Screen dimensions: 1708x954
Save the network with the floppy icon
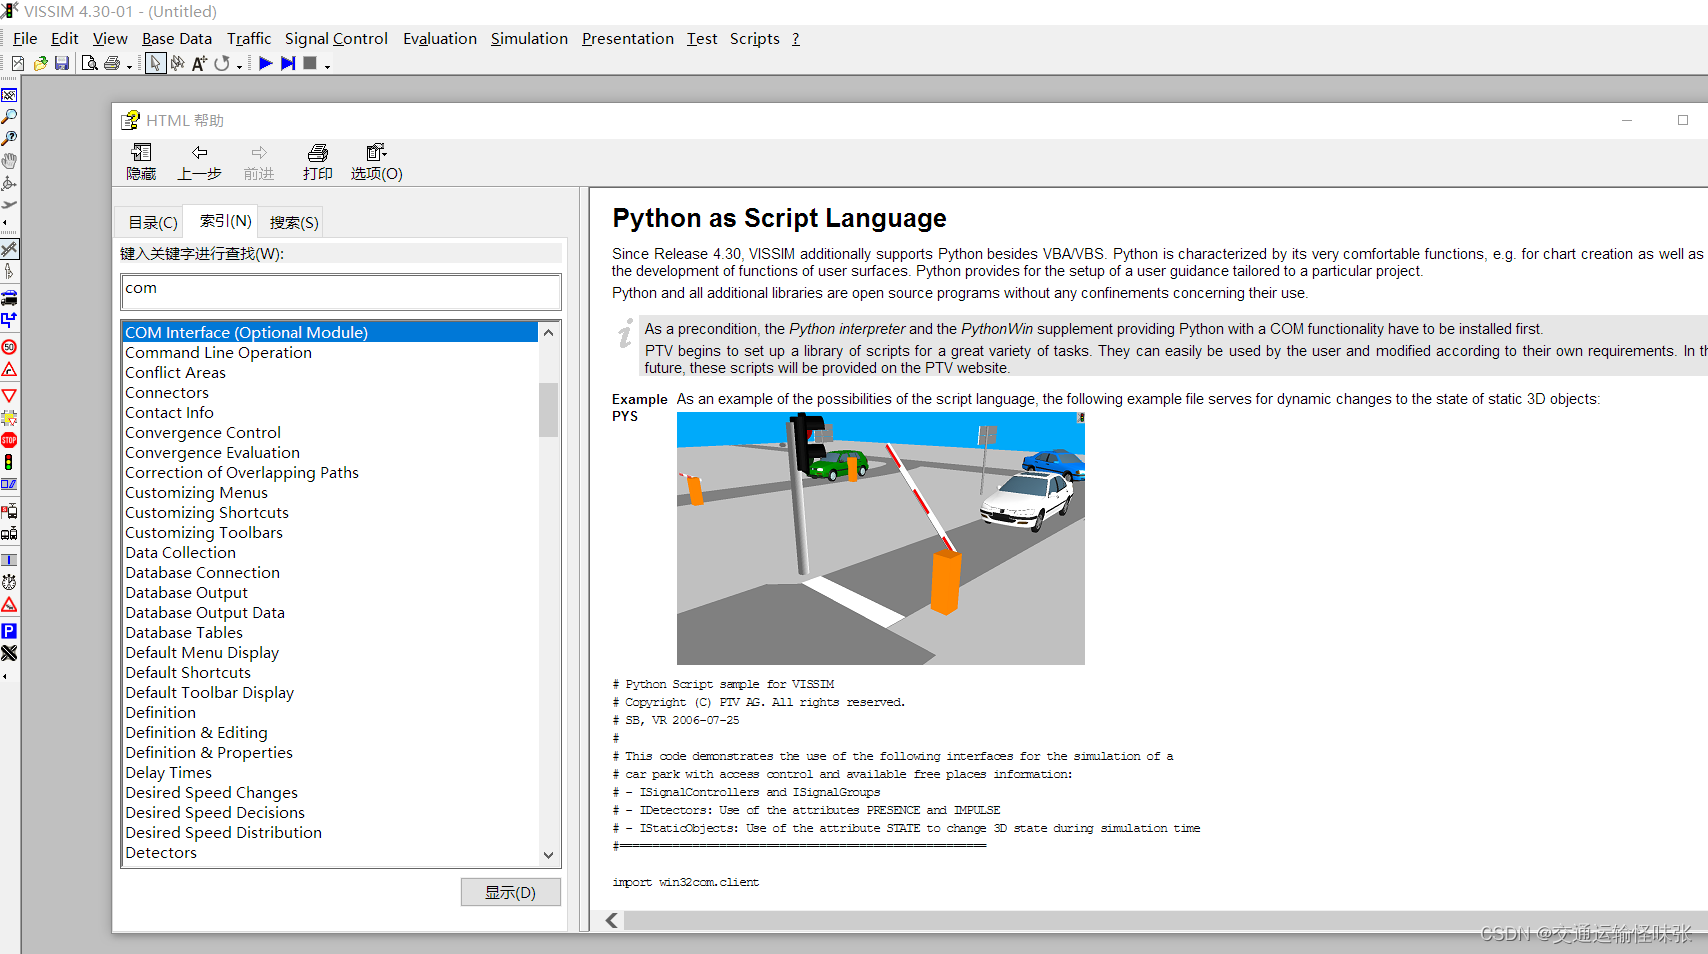62,63
